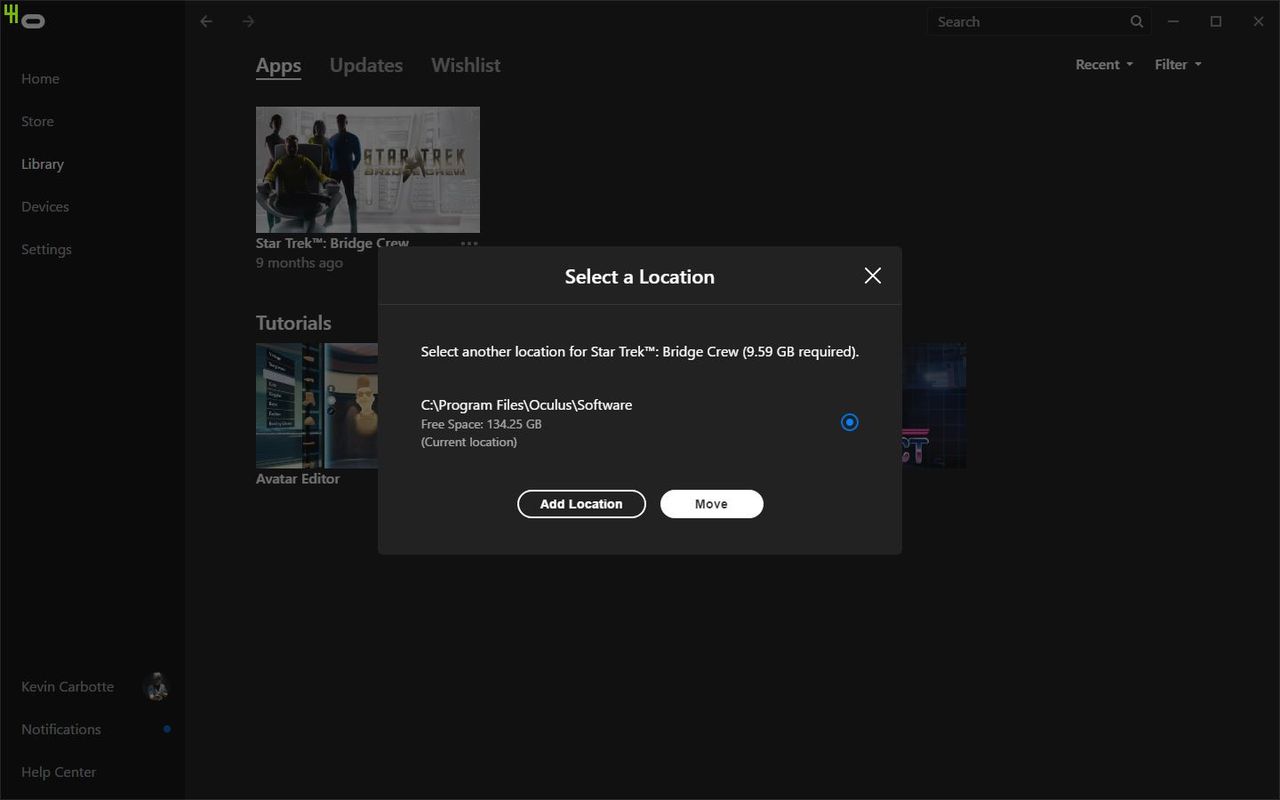Open the Star Trek options ellipsis
The width and height of the screenshot is (1280, 800).
click(469, 243)
